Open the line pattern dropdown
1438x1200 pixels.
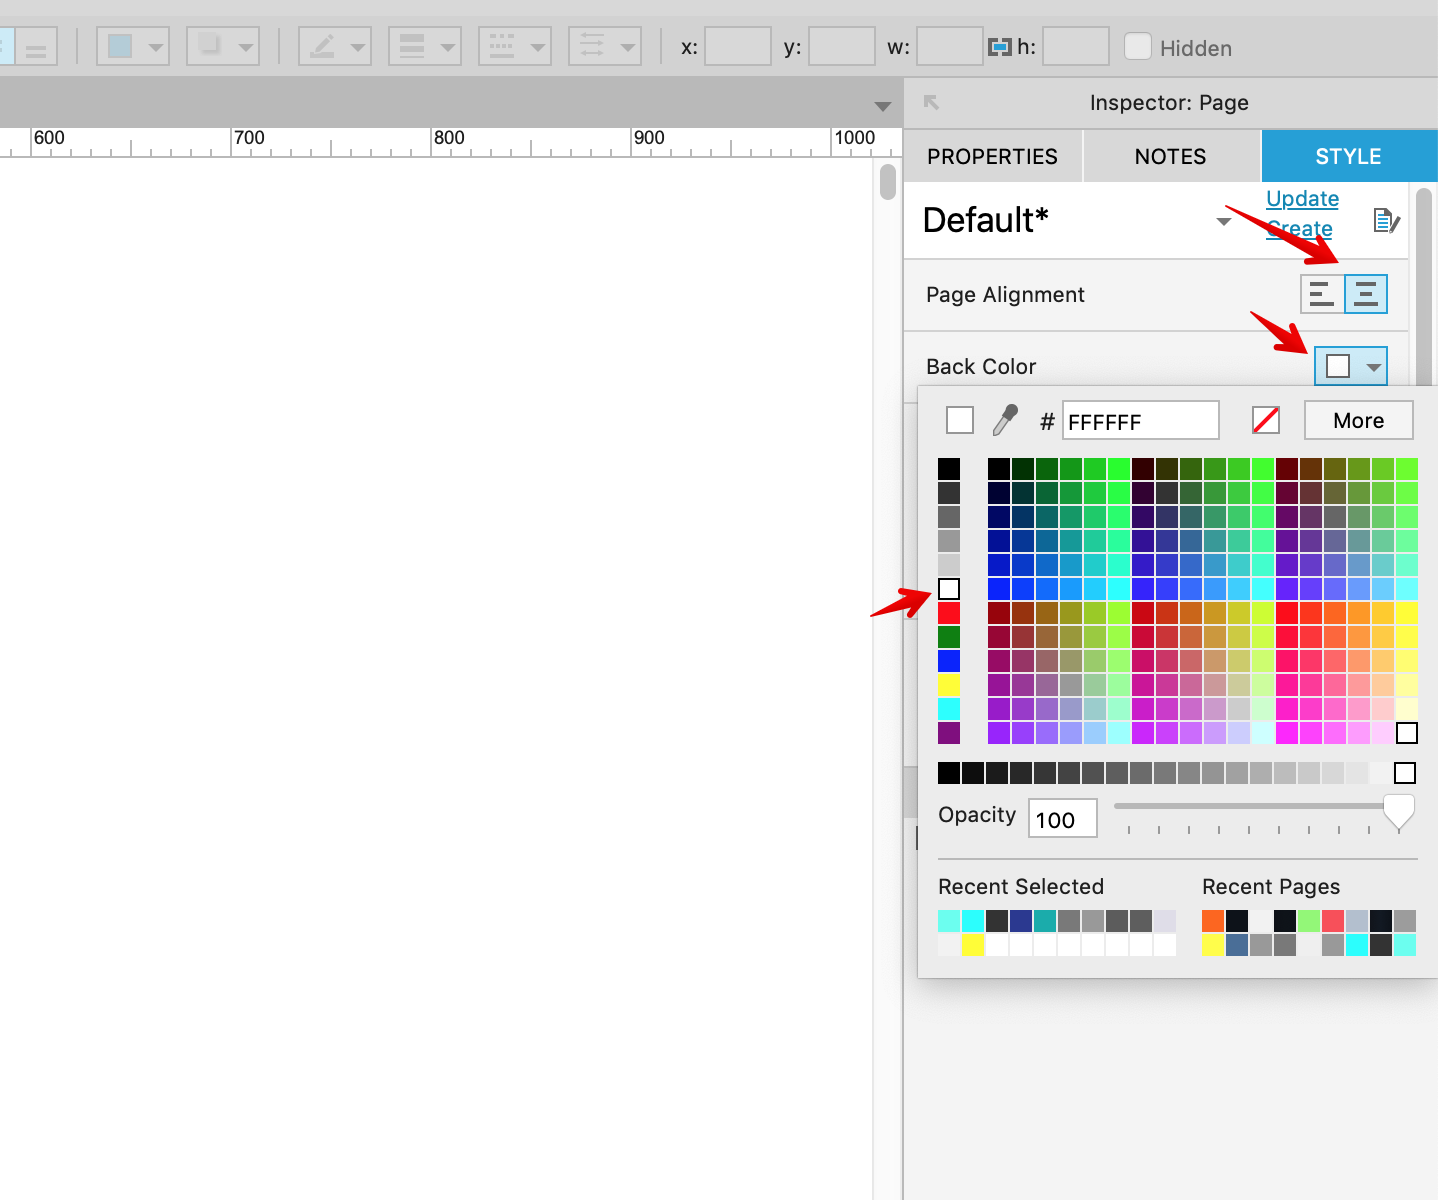tap(515, 46)
